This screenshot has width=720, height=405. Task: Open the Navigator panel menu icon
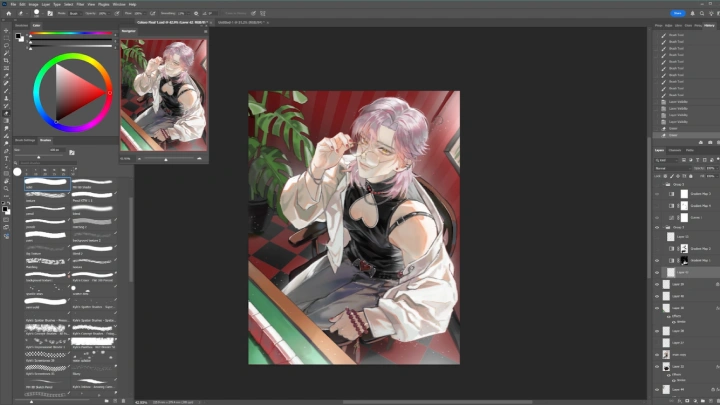tap(205, 31)
